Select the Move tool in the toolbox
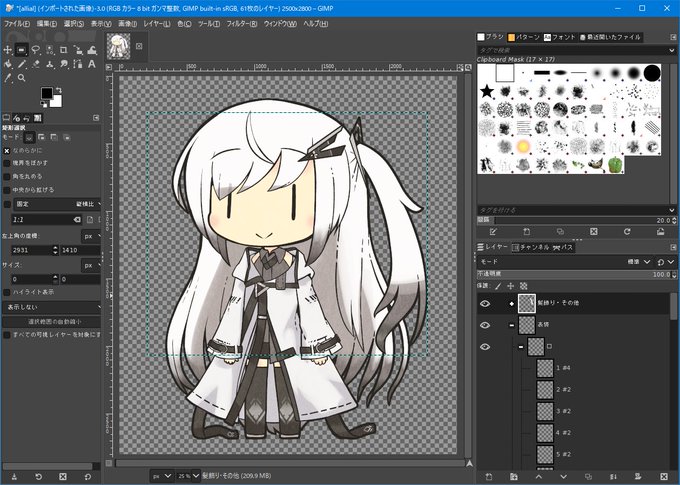 click(x=7, y=50)
